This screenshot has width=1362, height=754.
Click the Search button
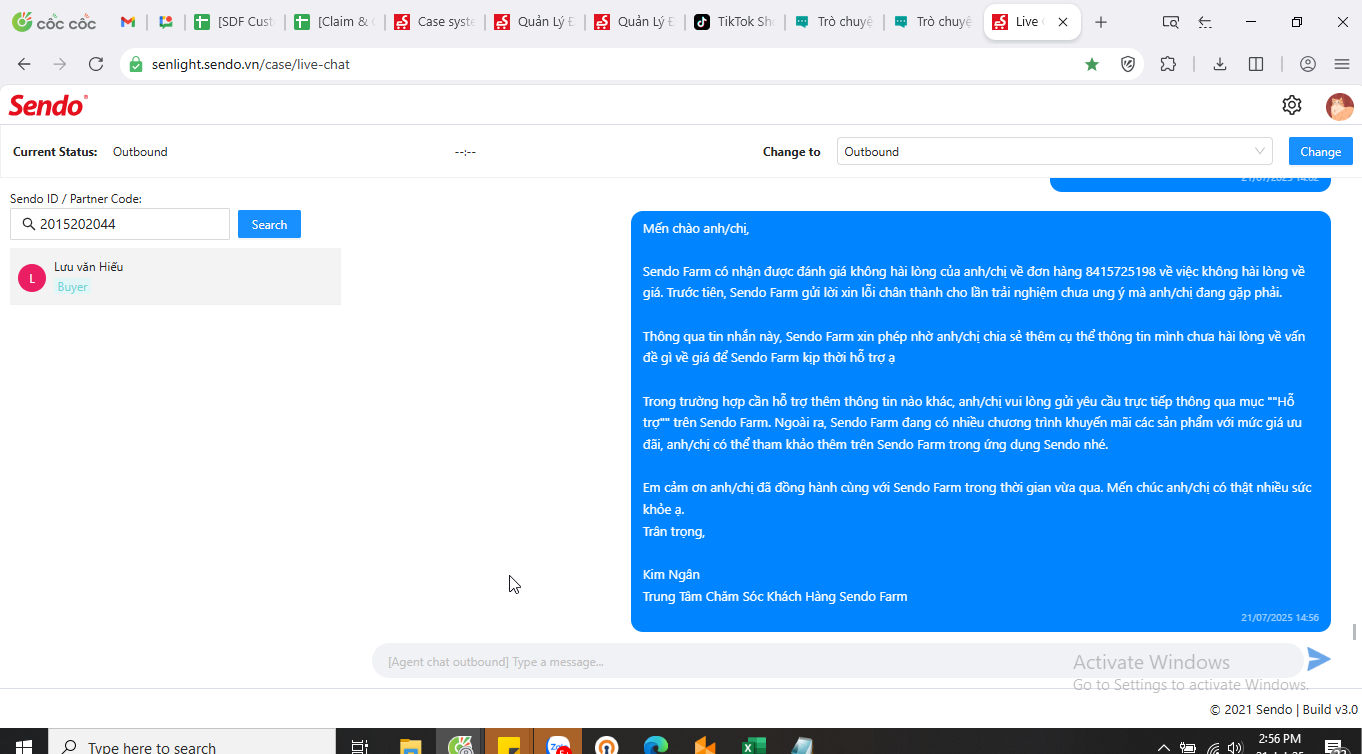269,224
